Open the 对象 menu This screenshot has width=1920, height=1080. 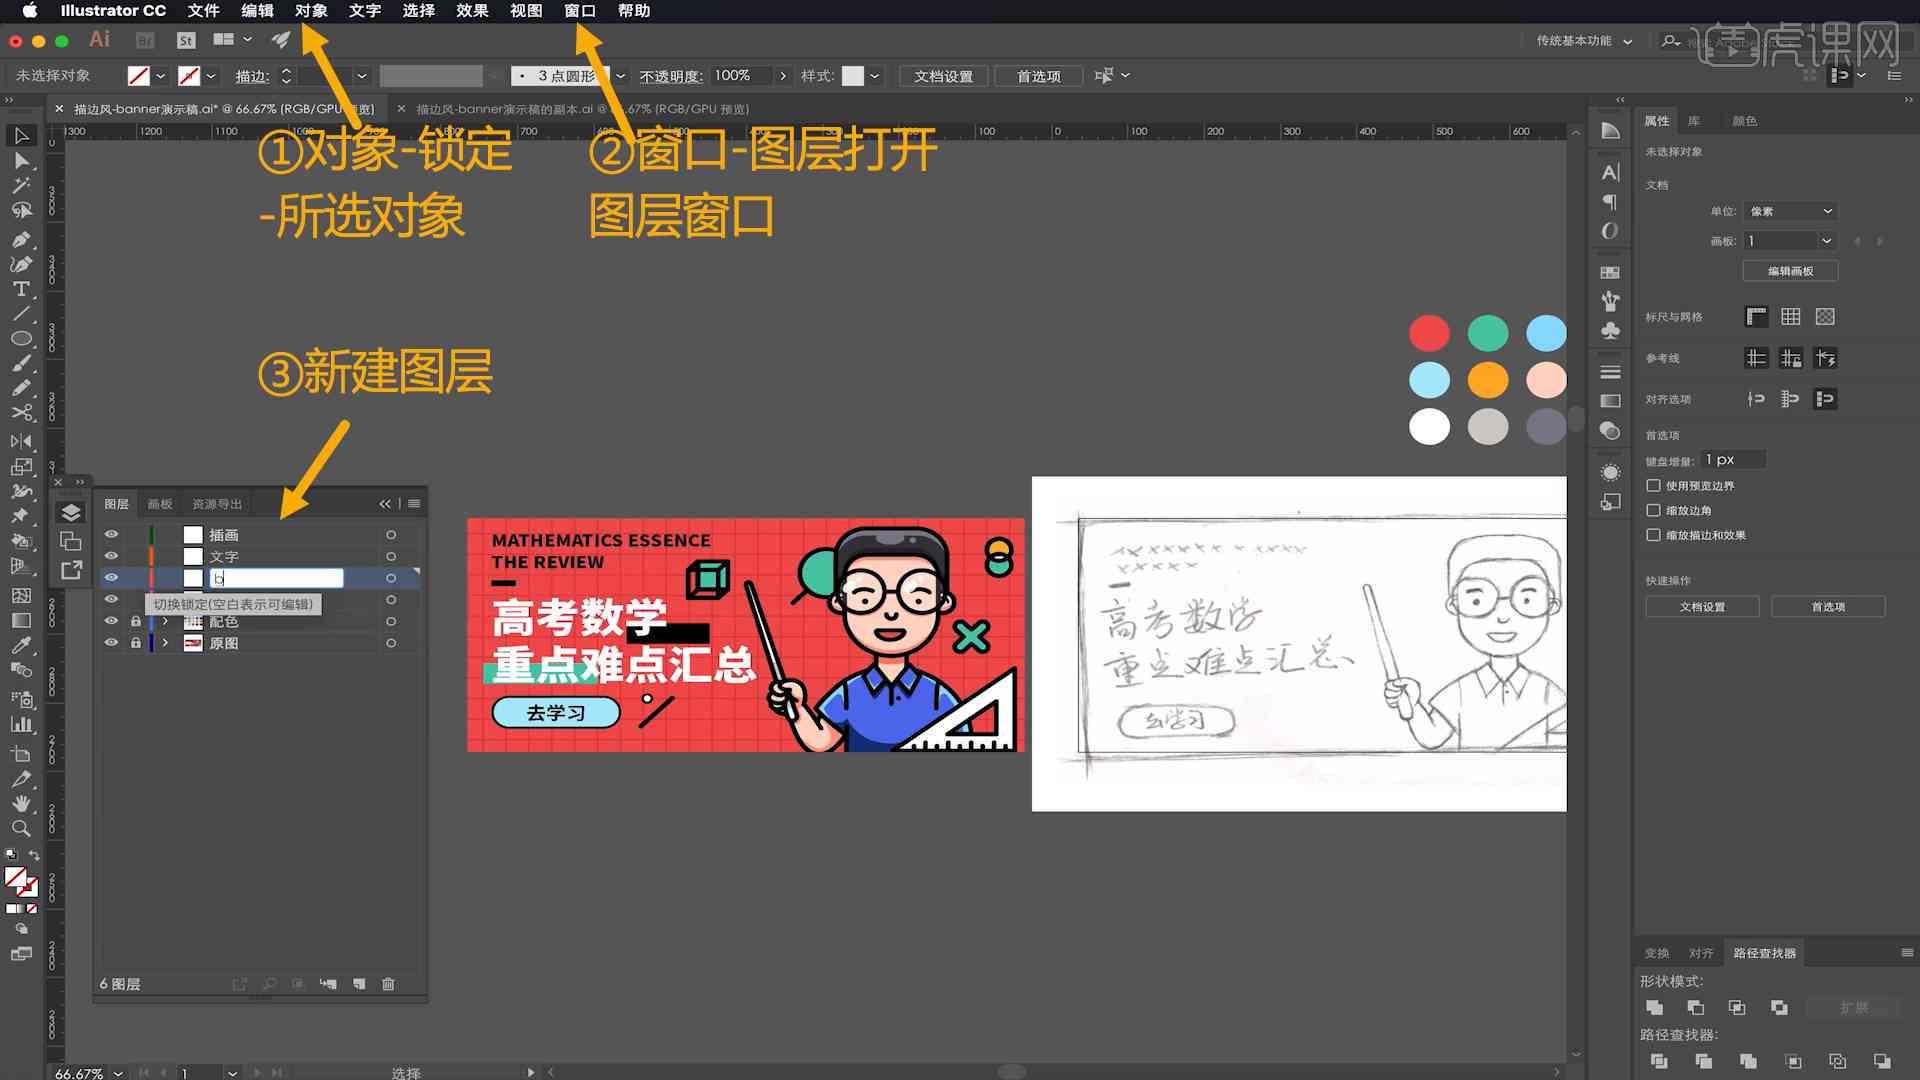coord(313,11)
